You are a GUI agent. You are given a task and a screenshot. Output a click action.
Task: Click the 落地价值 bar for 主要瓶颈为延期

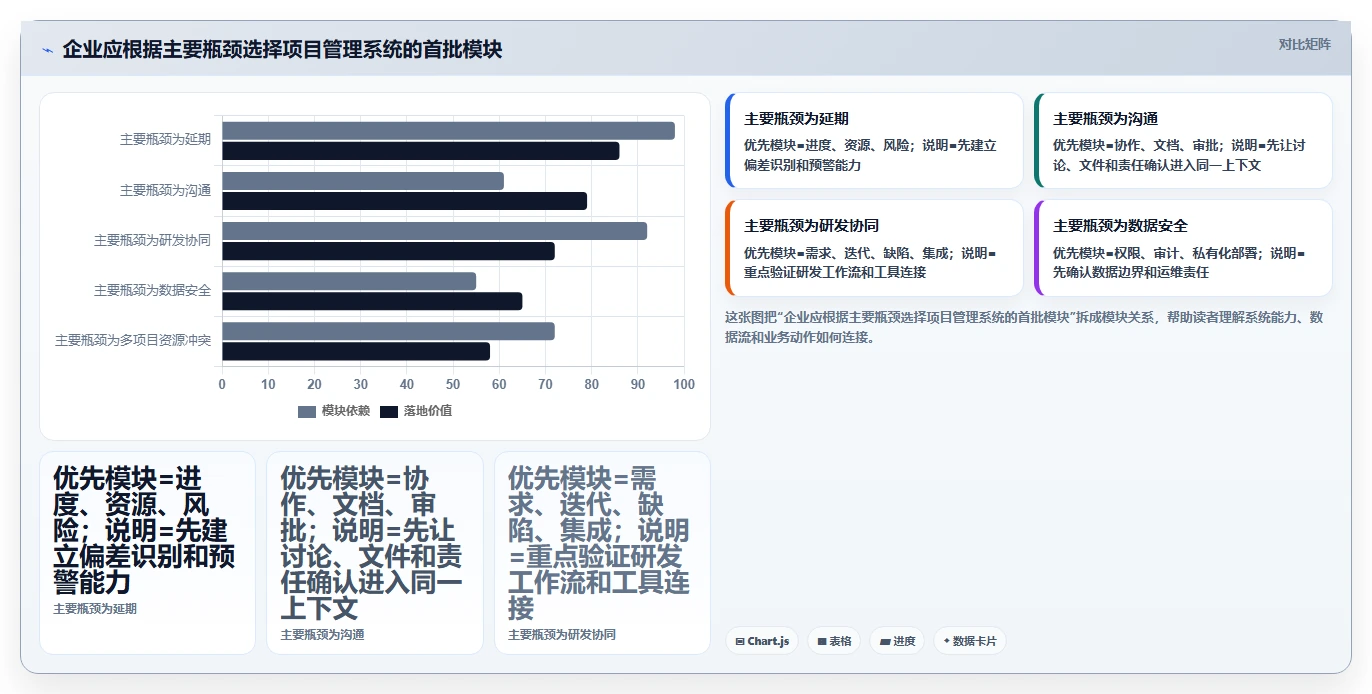point(420,151)
